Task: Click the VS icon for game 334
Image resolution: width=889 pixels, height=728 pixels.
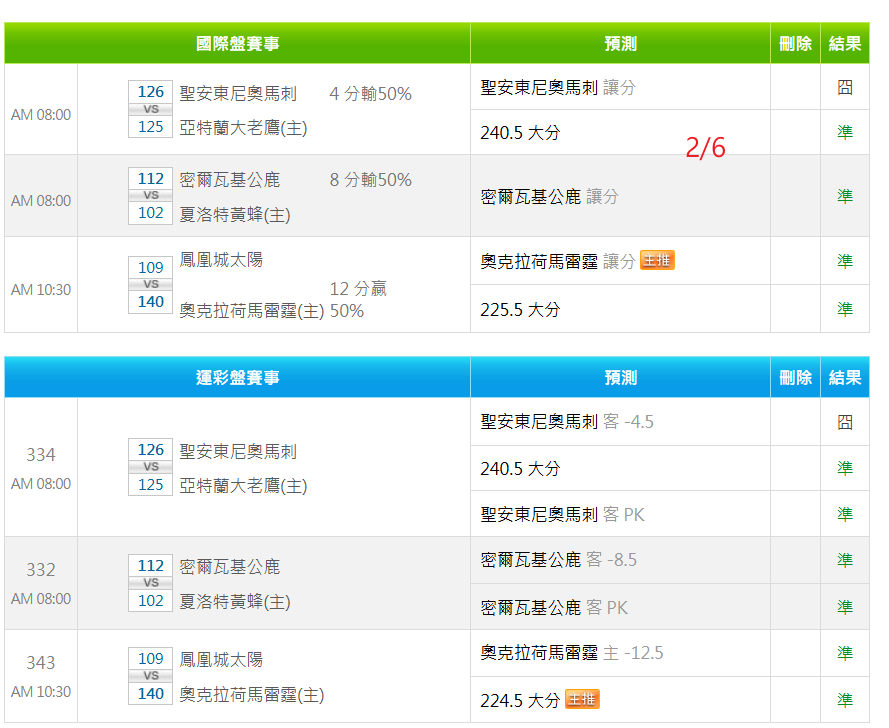Action: click(151, 467)
